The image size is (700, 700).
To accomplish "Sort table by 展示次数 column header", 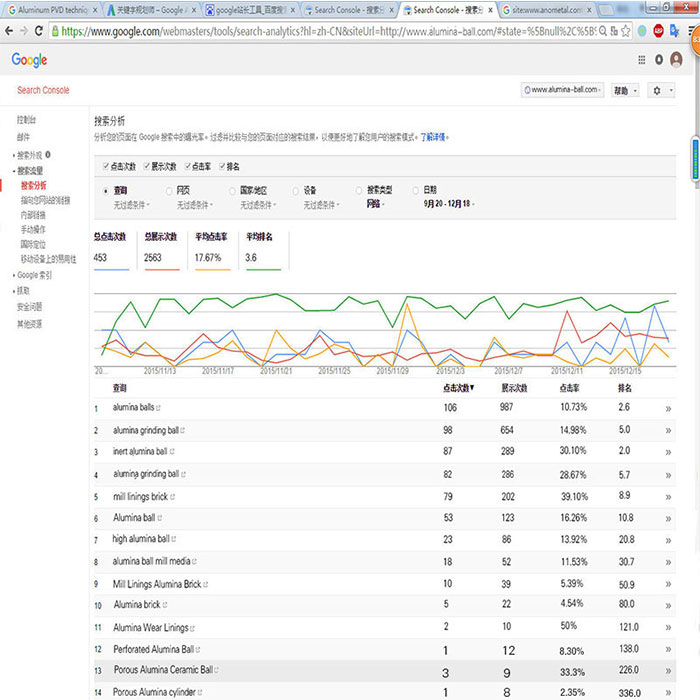I will tap(514, 388).
